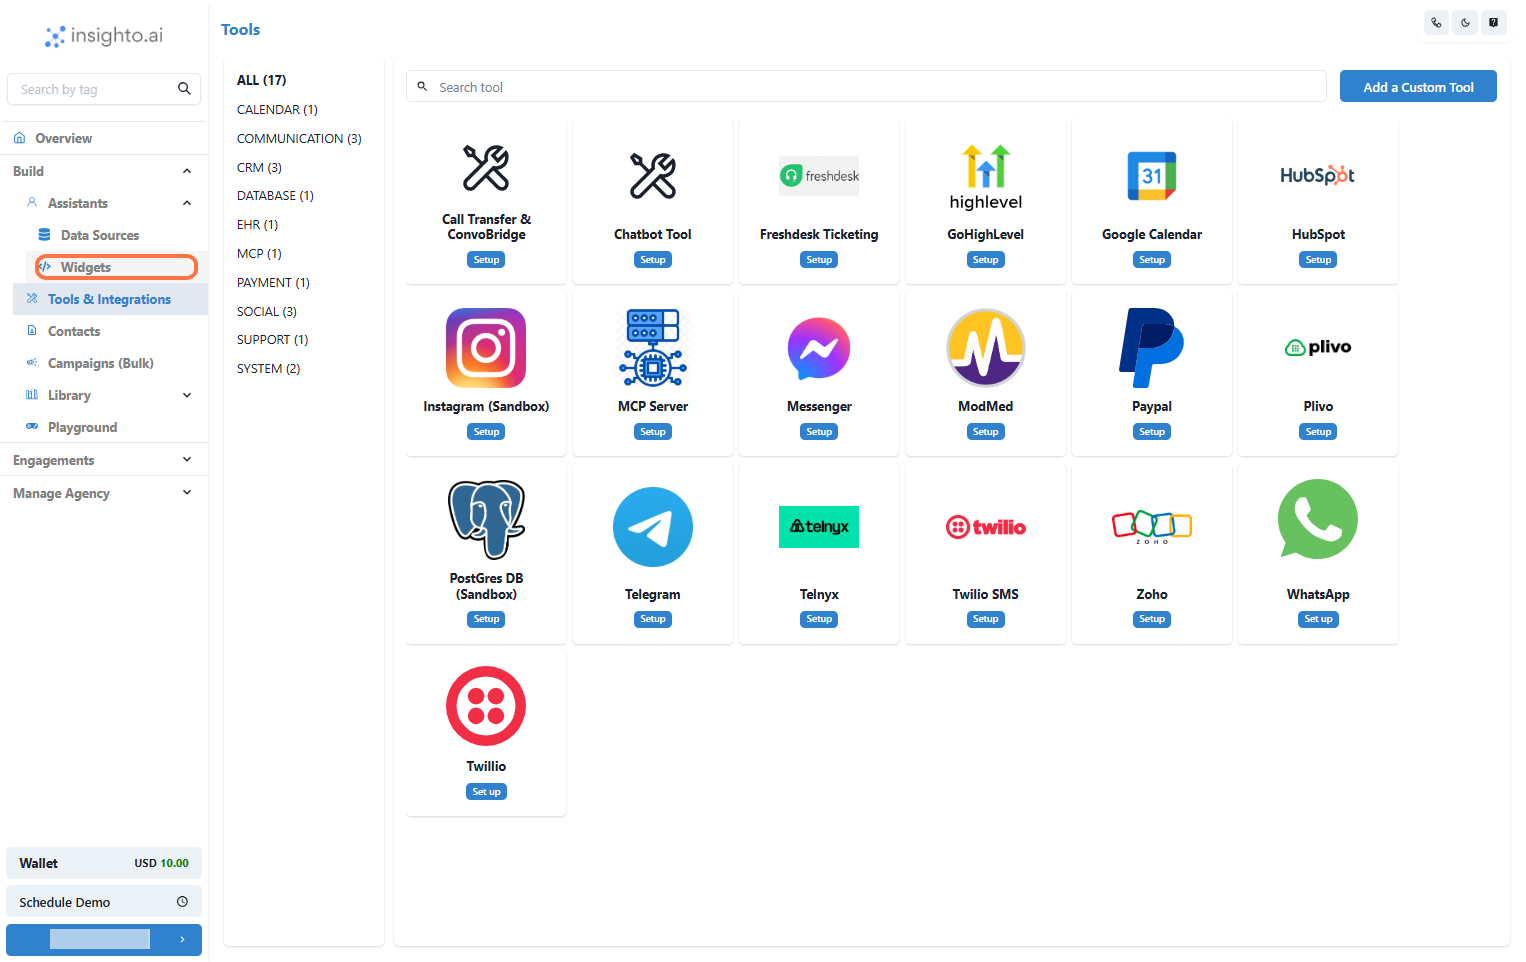The image size is (1526, 962).
Task: Filter tools by SYSTEM (2)
Action: [x=268, y=368]
